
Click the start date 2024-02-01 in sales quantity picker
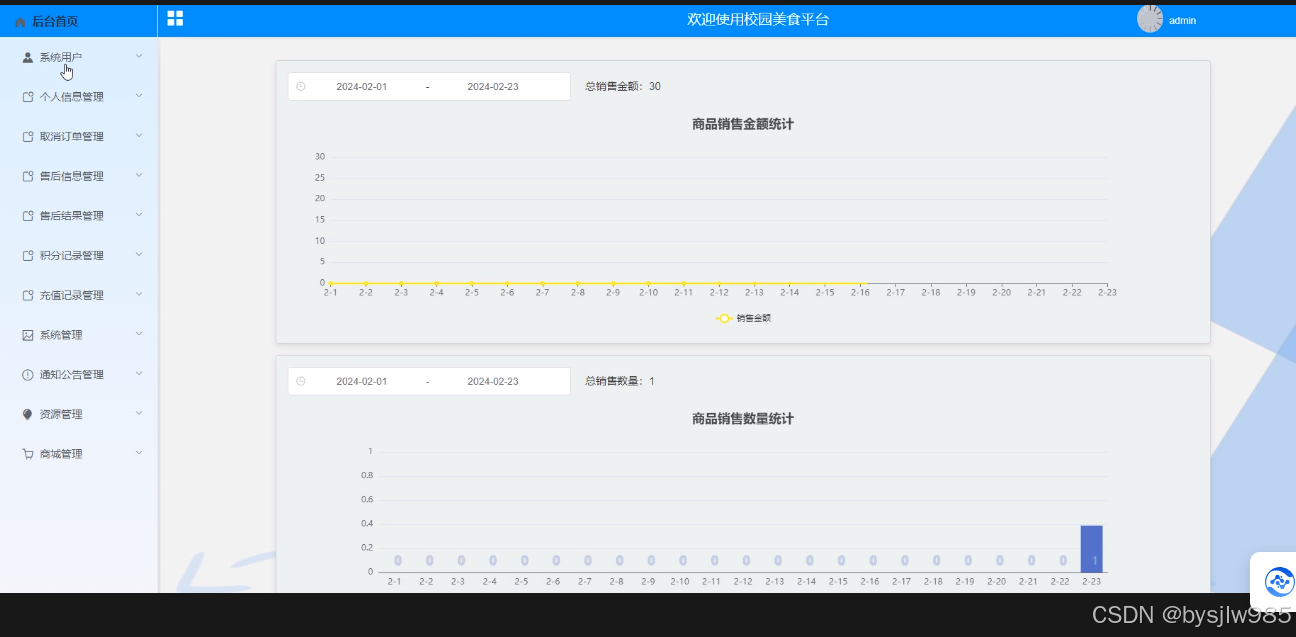[361, 381]
